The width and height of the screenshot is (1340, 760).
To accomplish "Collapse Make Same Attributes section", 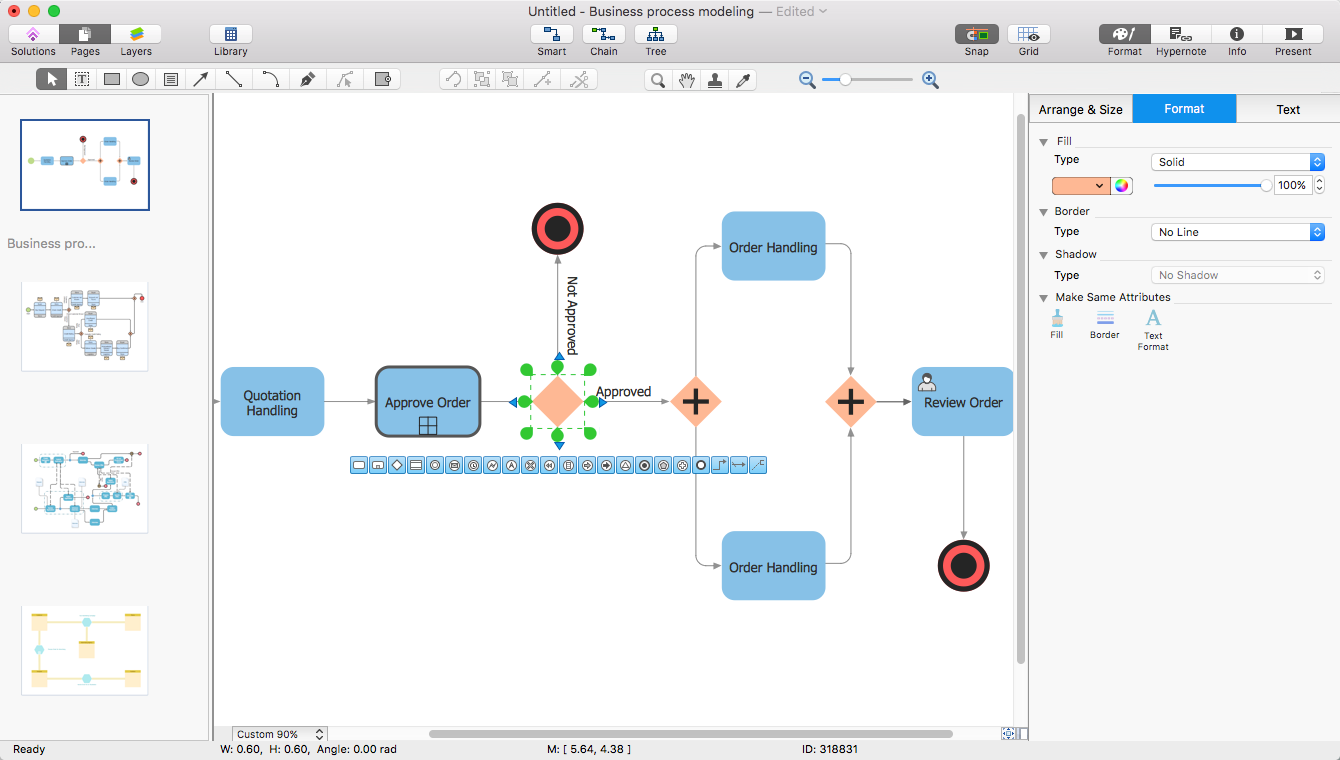I will [1044, 298].
